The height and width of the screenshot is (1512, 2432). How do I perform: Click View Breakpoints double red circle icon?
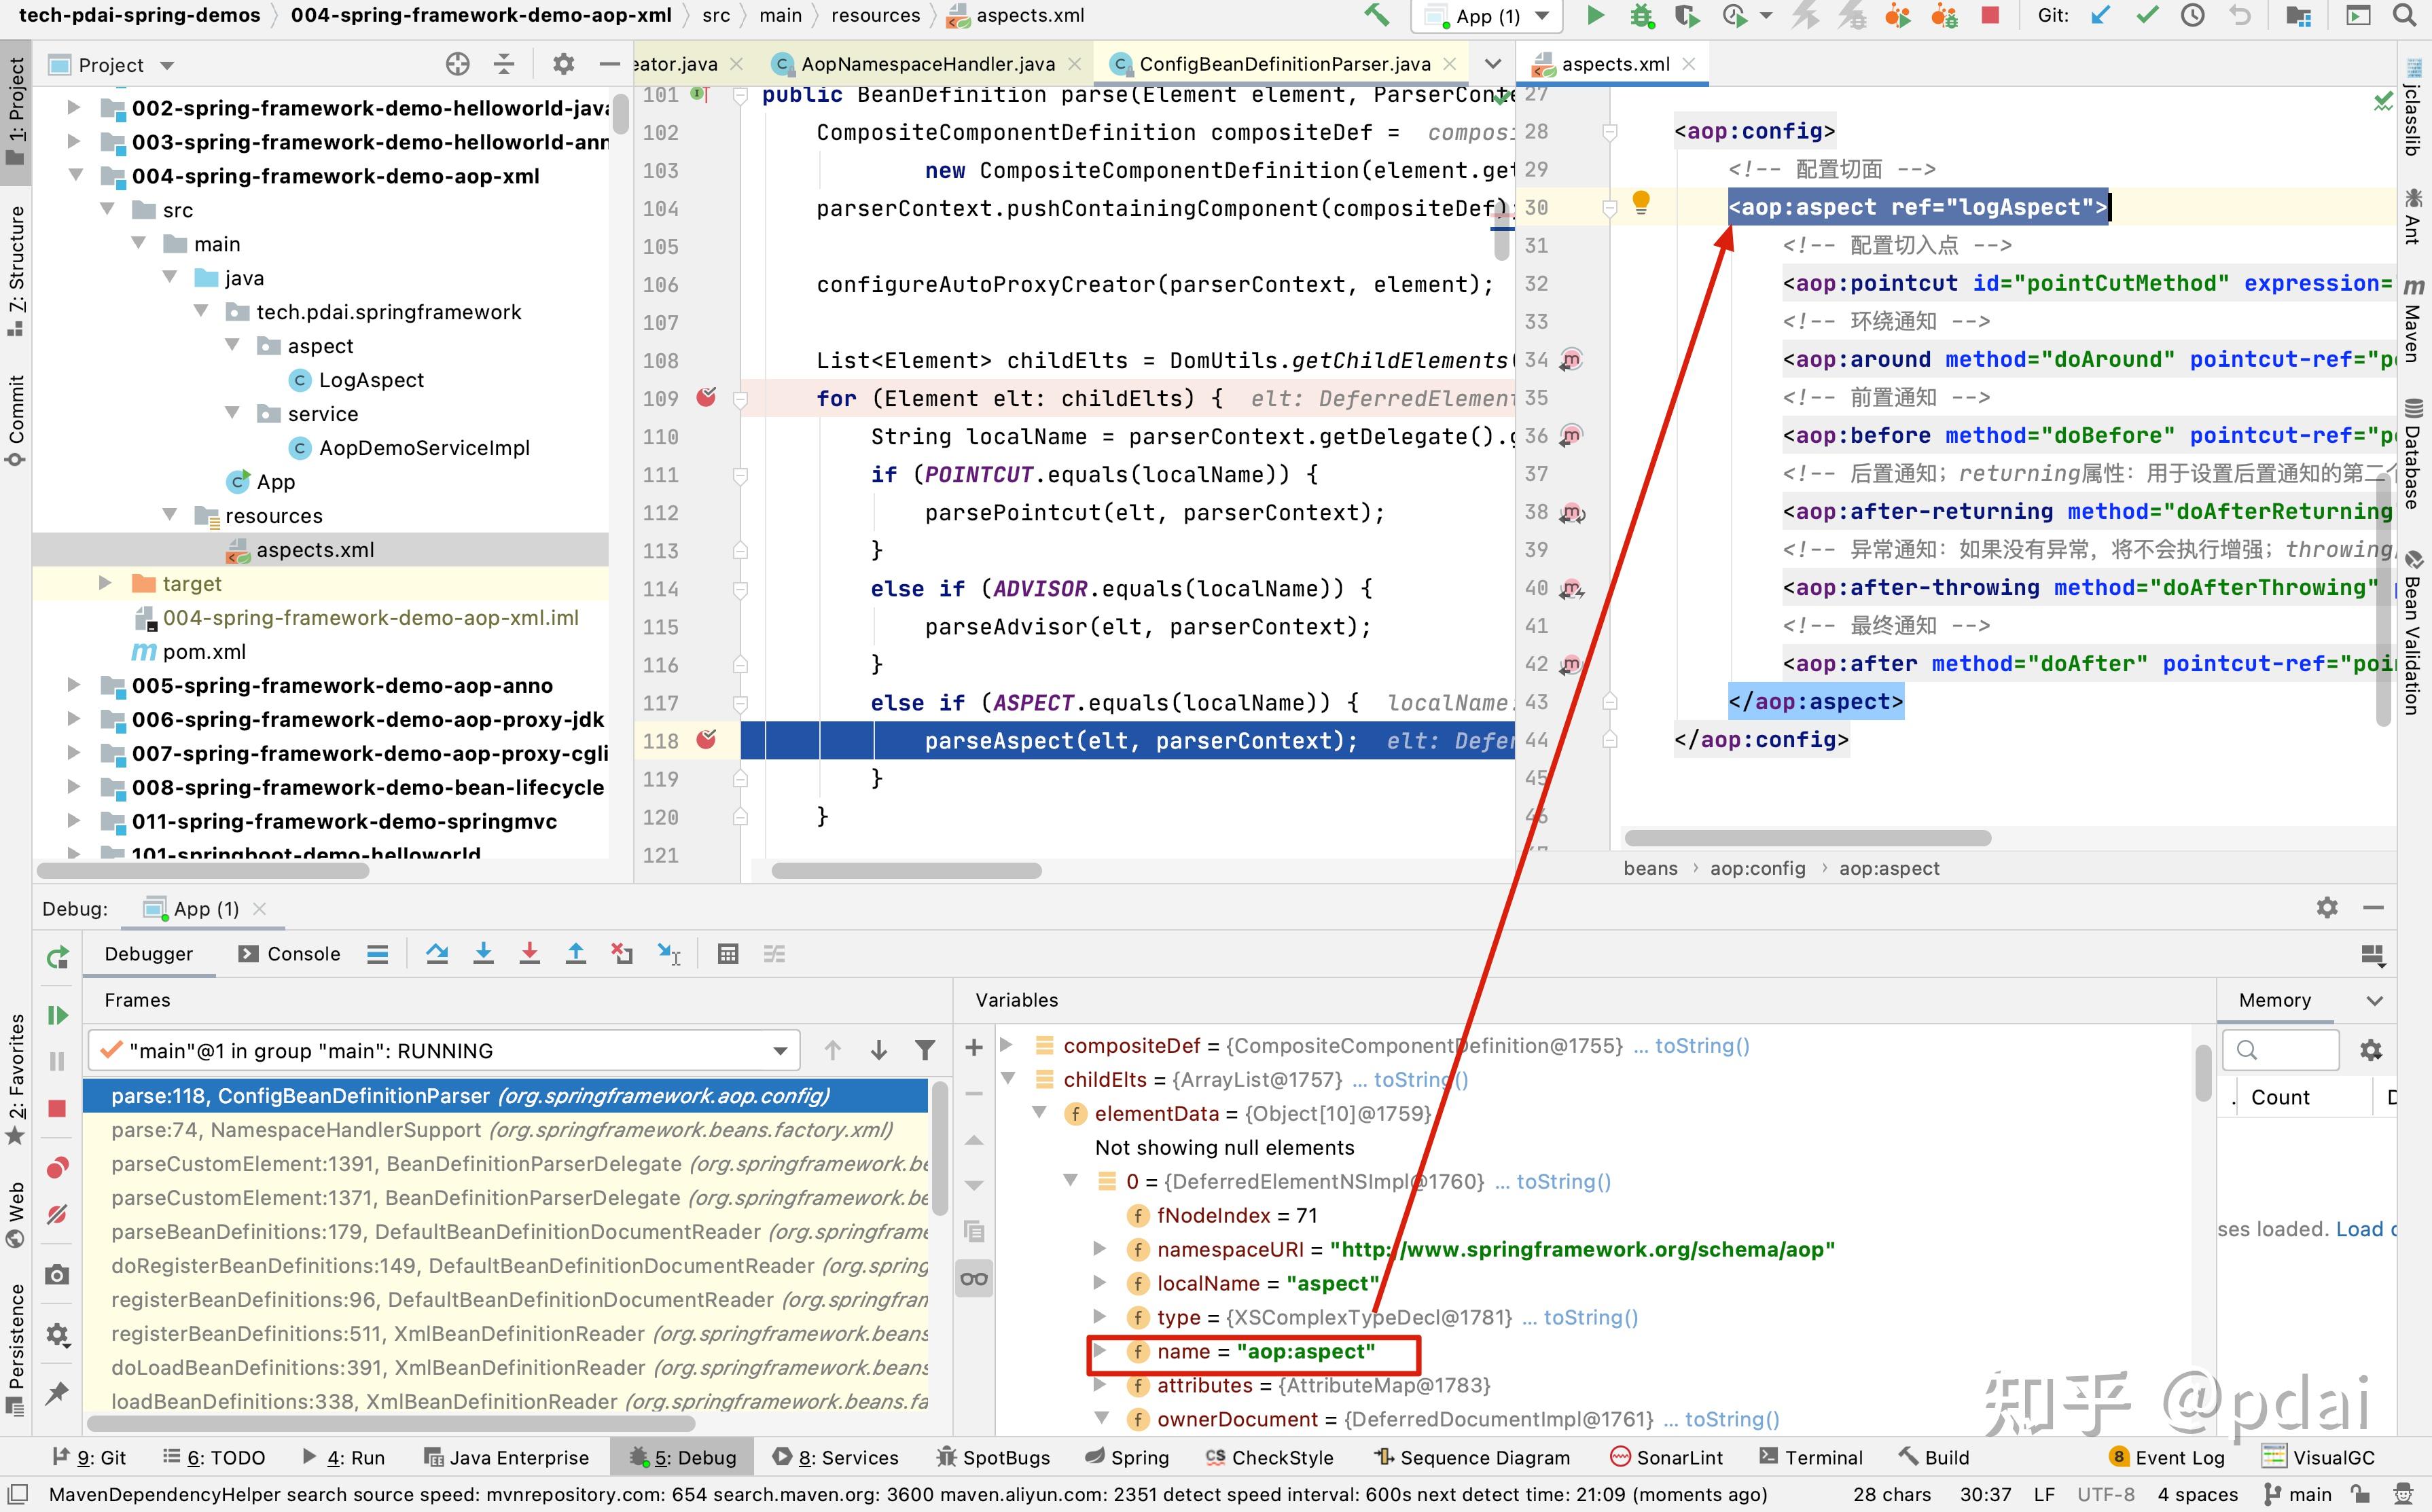pos(57,1167)
